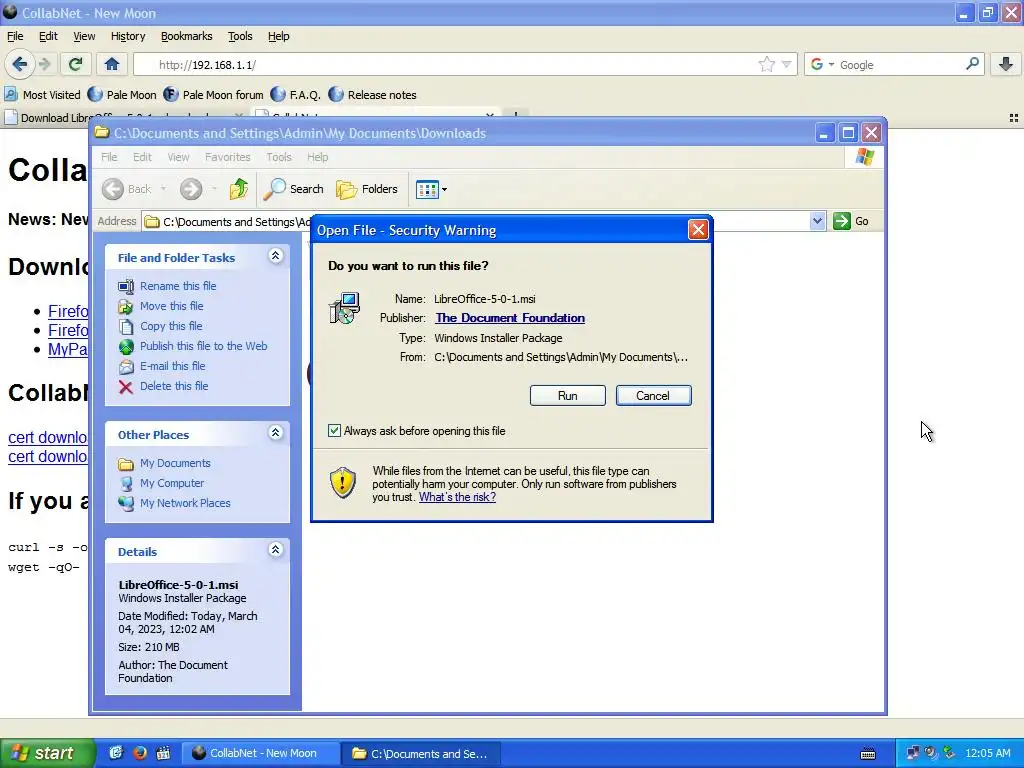Open the URL history dropdown arrow
The width and height of the screenshot is (1024, 768).
point(786,64)
